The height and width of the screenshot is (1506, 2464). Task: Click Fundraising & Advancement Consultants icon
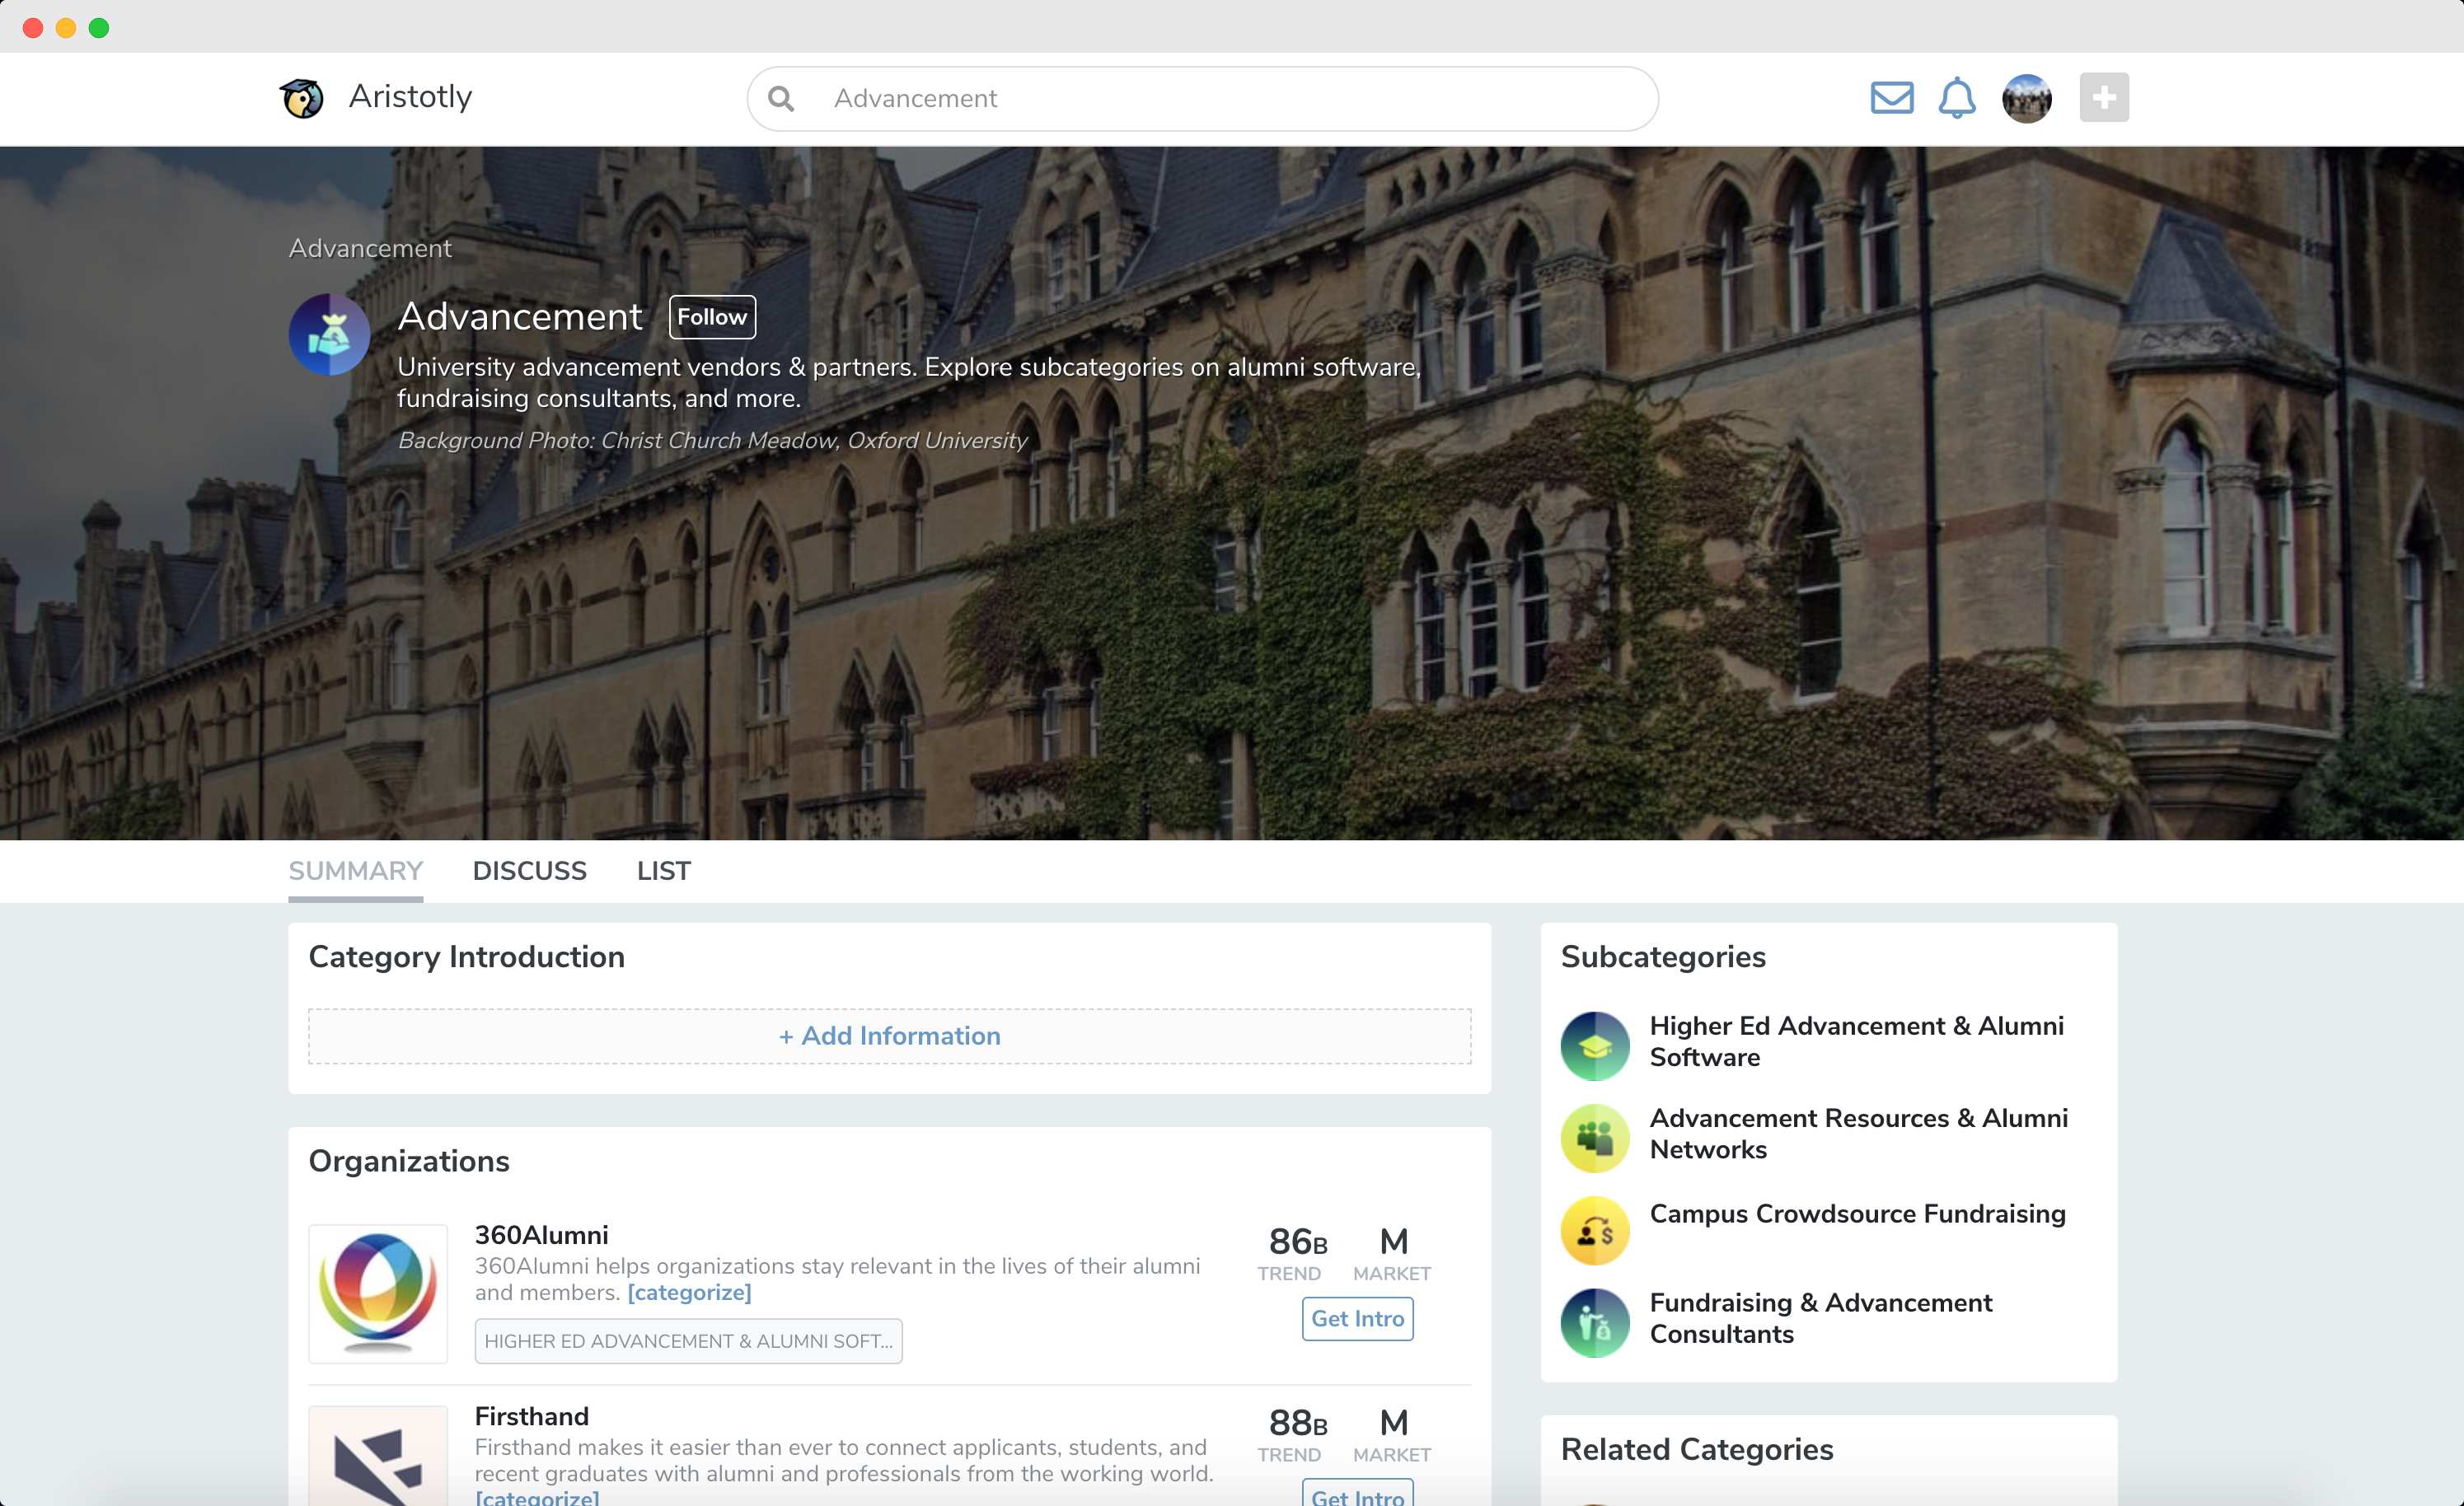(x=1595, y=1323)
